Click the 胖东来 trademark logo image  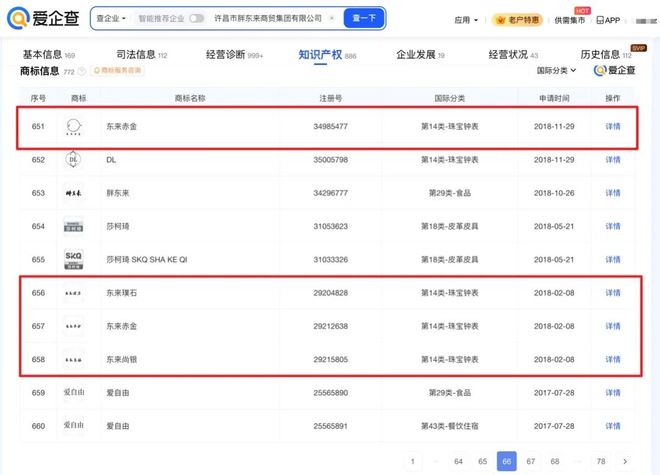point(73,193)
